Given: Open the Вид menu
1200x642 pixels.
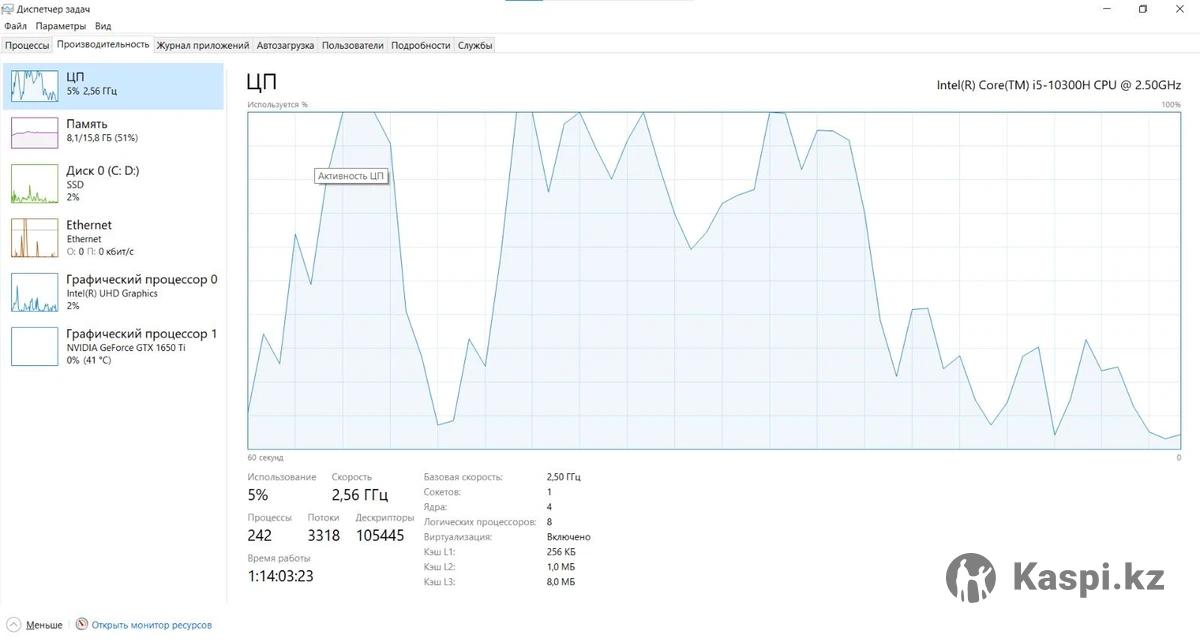Looking at the screenshot, I should pos(103,26).
